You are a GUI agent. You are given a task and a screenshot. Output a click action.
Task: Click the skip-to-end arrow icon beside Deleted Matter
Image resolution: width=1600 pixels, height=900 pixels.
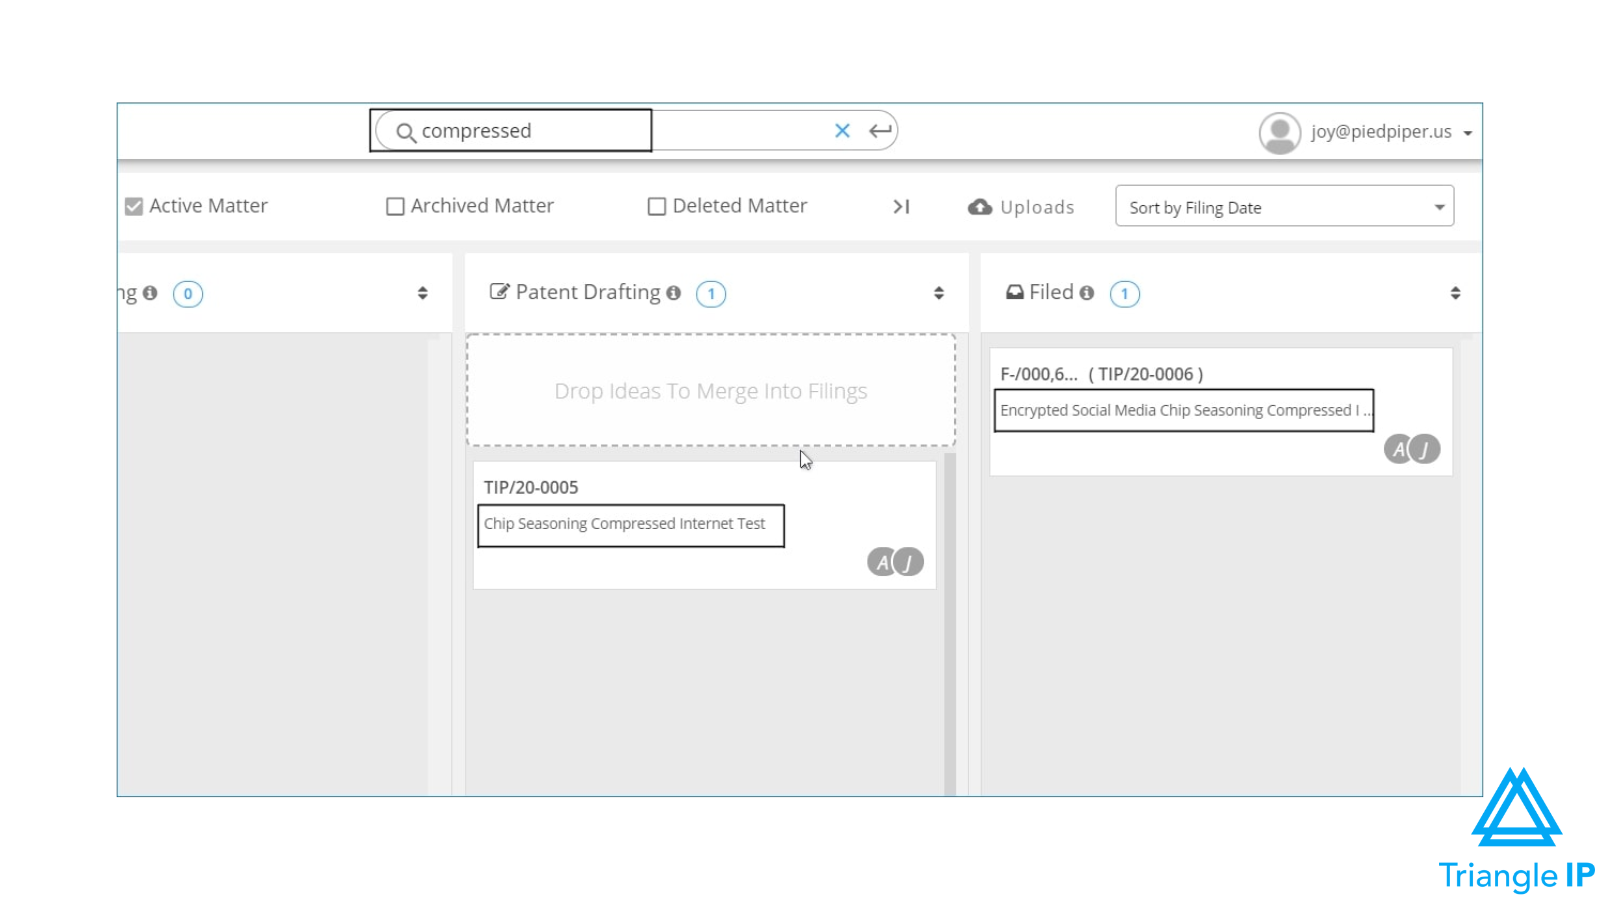(901, 206)
